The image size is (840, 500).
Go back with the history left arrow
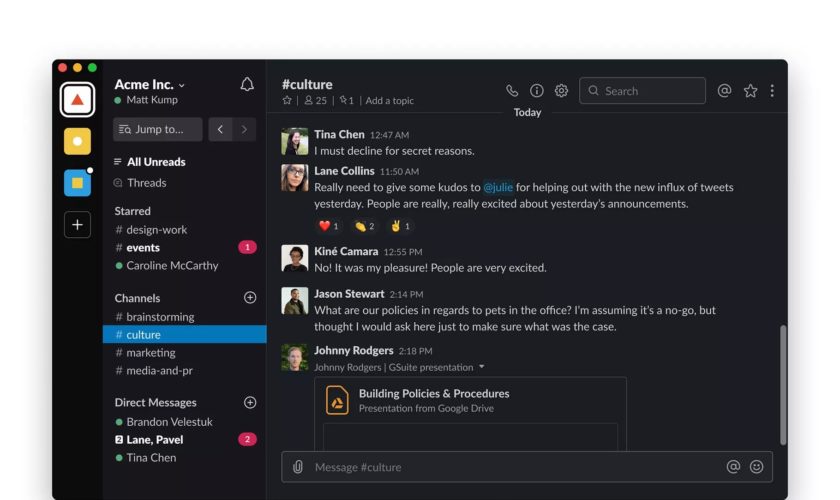(x=220, y=129)
